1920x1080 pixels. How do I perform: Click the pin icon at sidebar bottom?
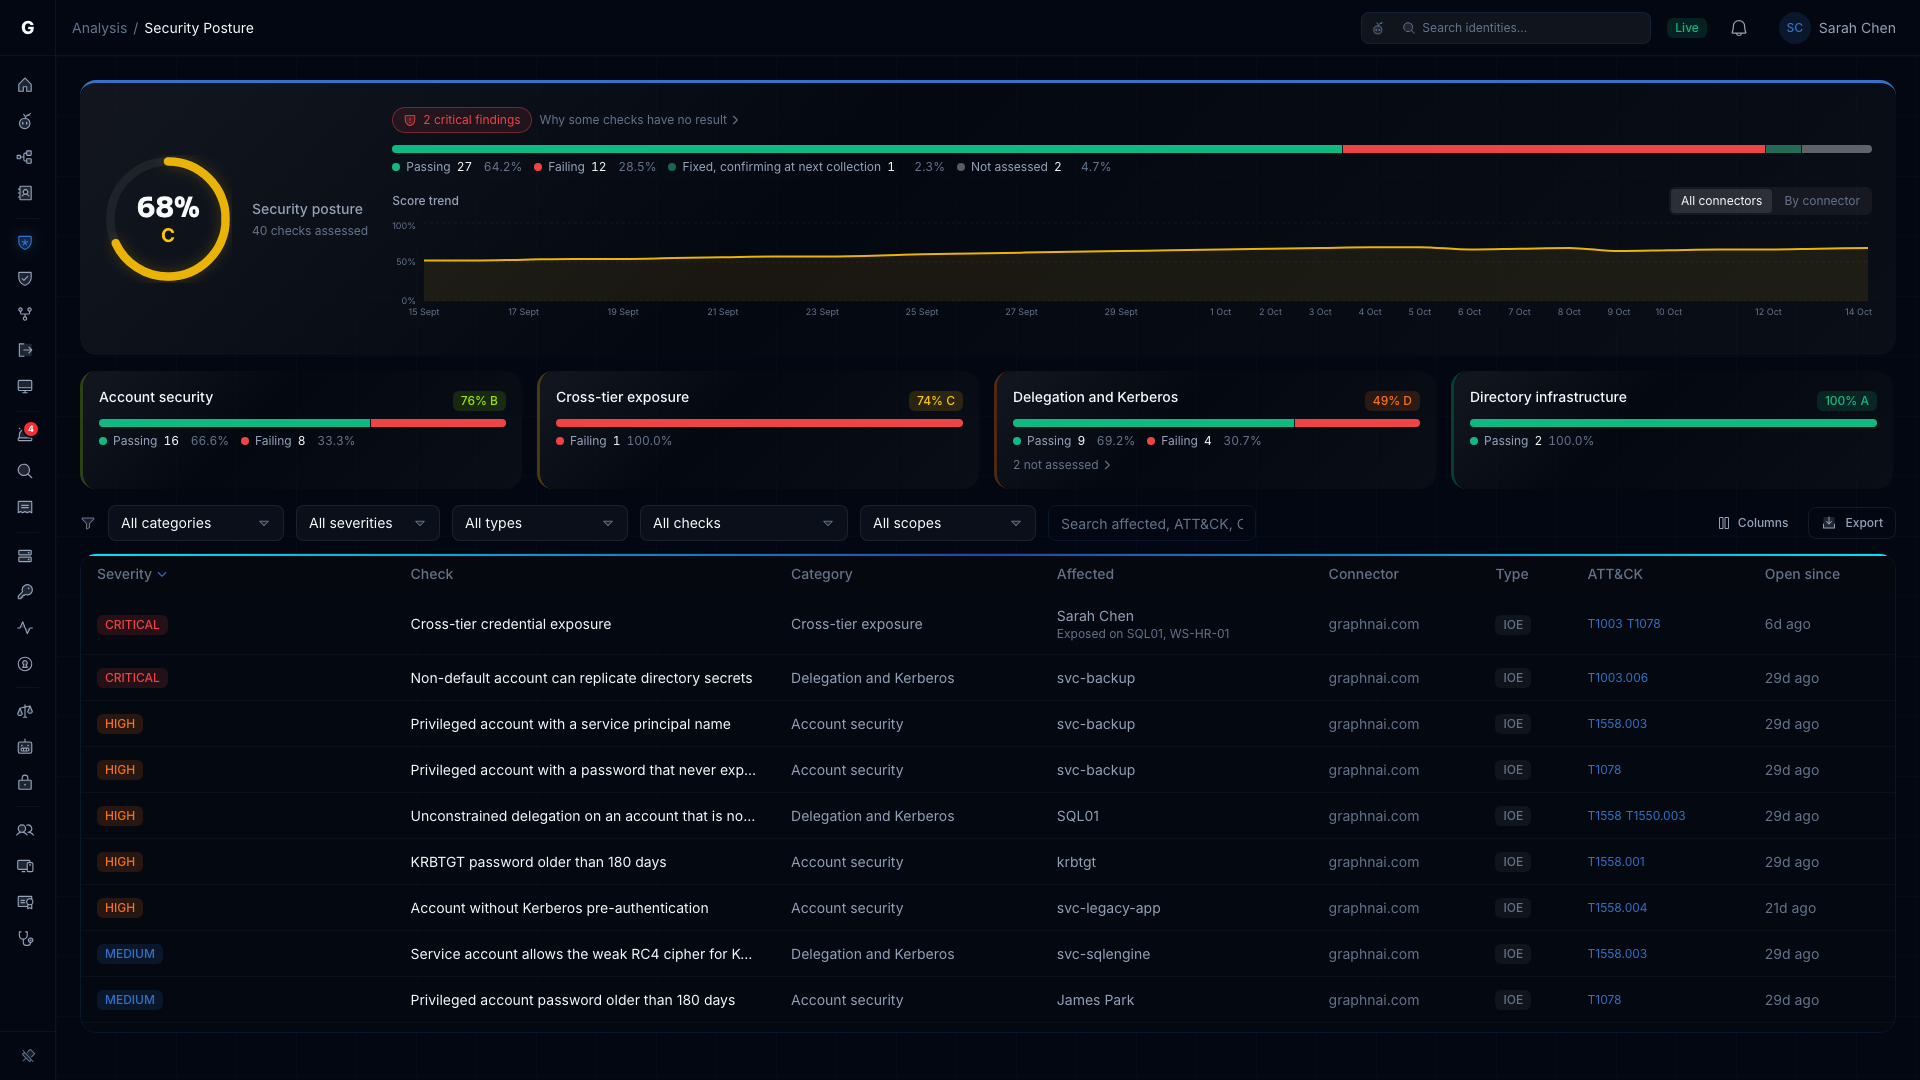[28, 1055]
